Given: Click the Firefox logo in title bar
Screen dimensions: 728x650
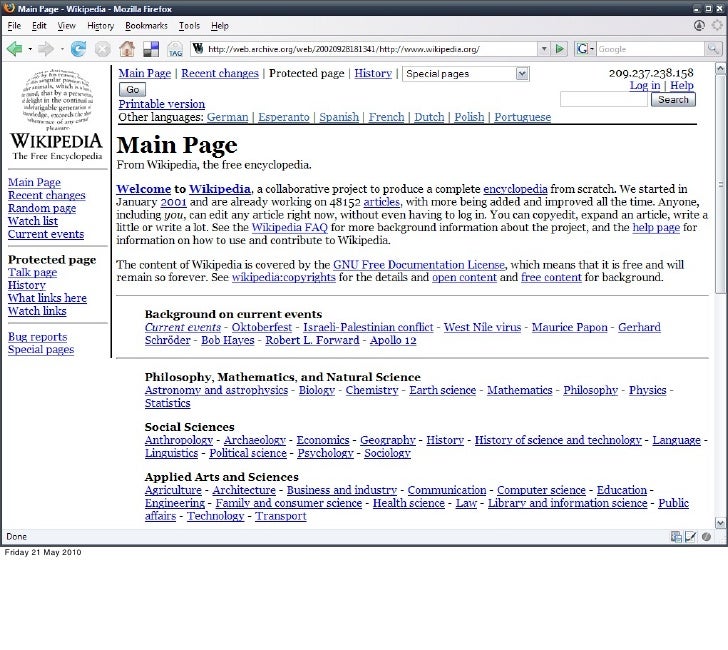Looking at the screenshot, I should [9, 8].
